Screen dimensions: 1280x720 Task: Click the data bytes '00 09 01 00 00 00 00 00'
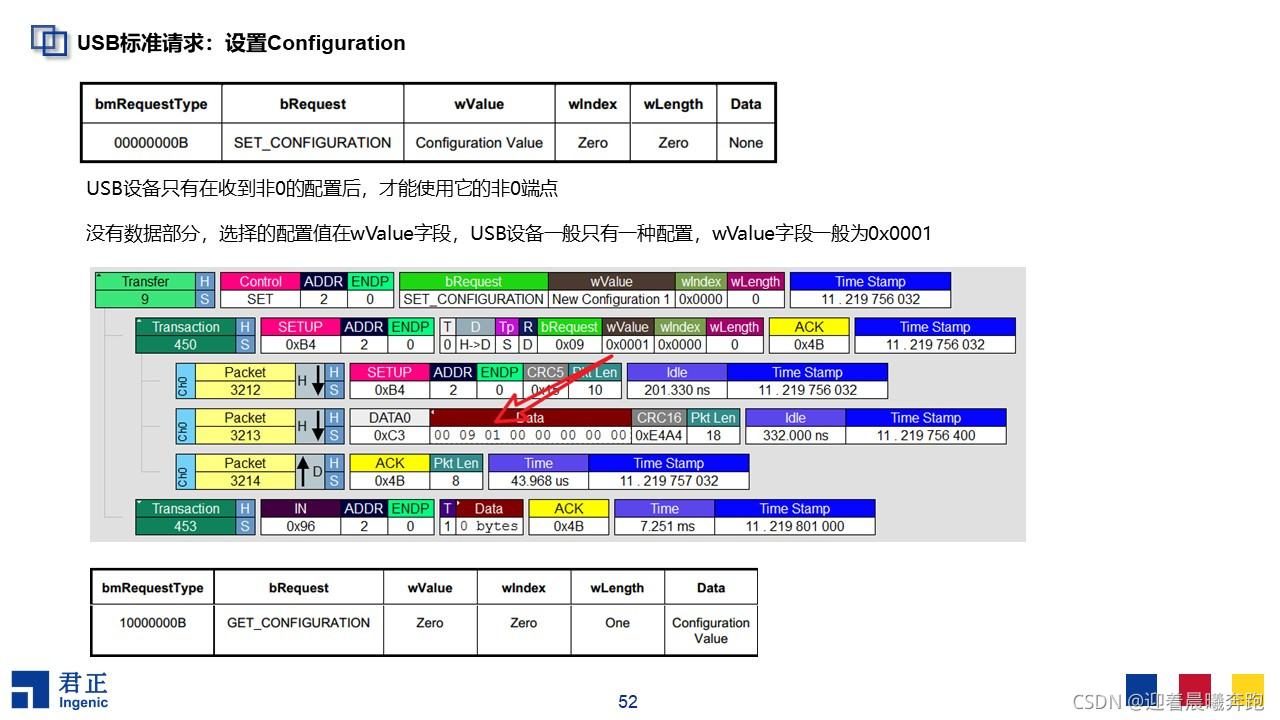(x=530, y=436)
